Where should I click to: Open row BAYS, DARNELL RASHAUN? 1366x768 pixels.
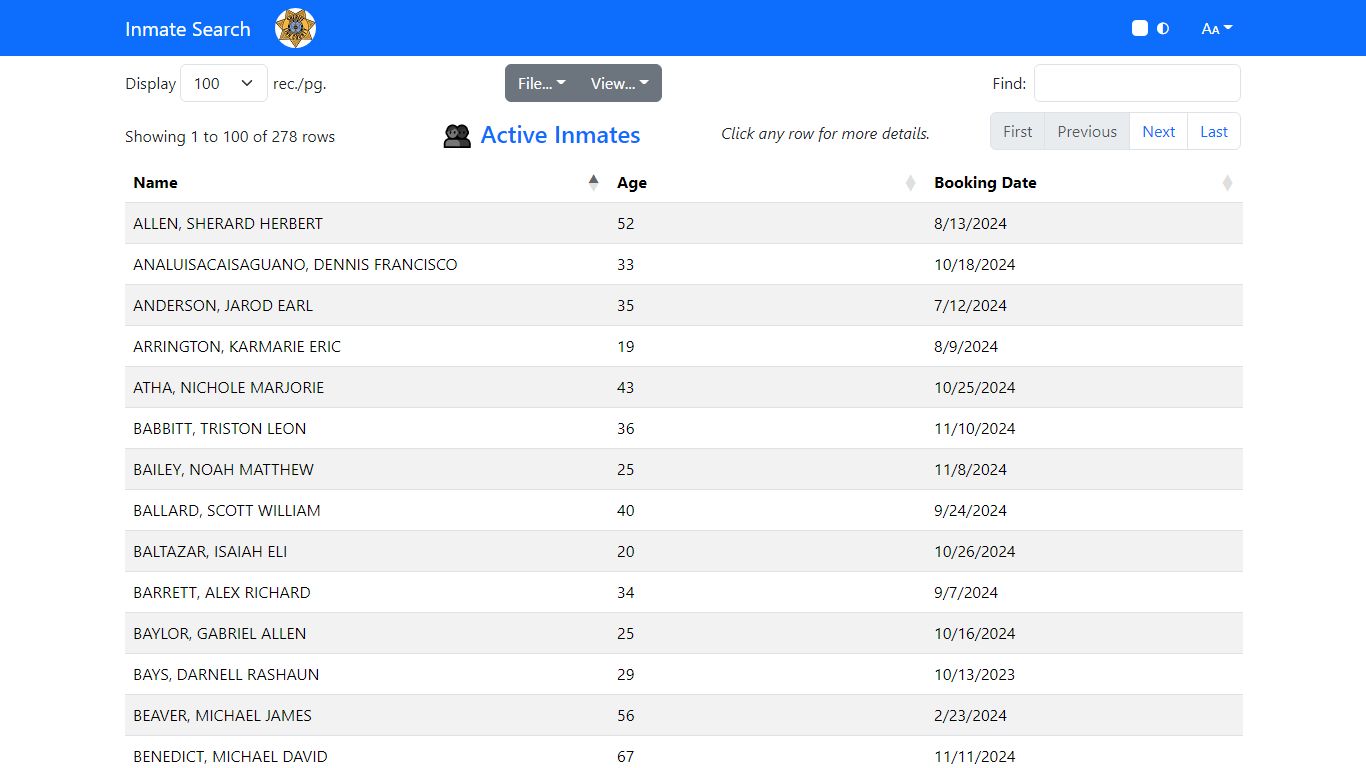pos(684,674)
